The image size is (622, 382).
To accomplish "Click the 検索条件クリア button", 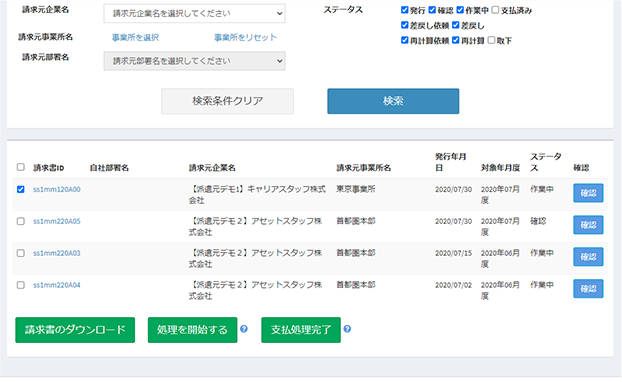I will [x=227, y=101].
